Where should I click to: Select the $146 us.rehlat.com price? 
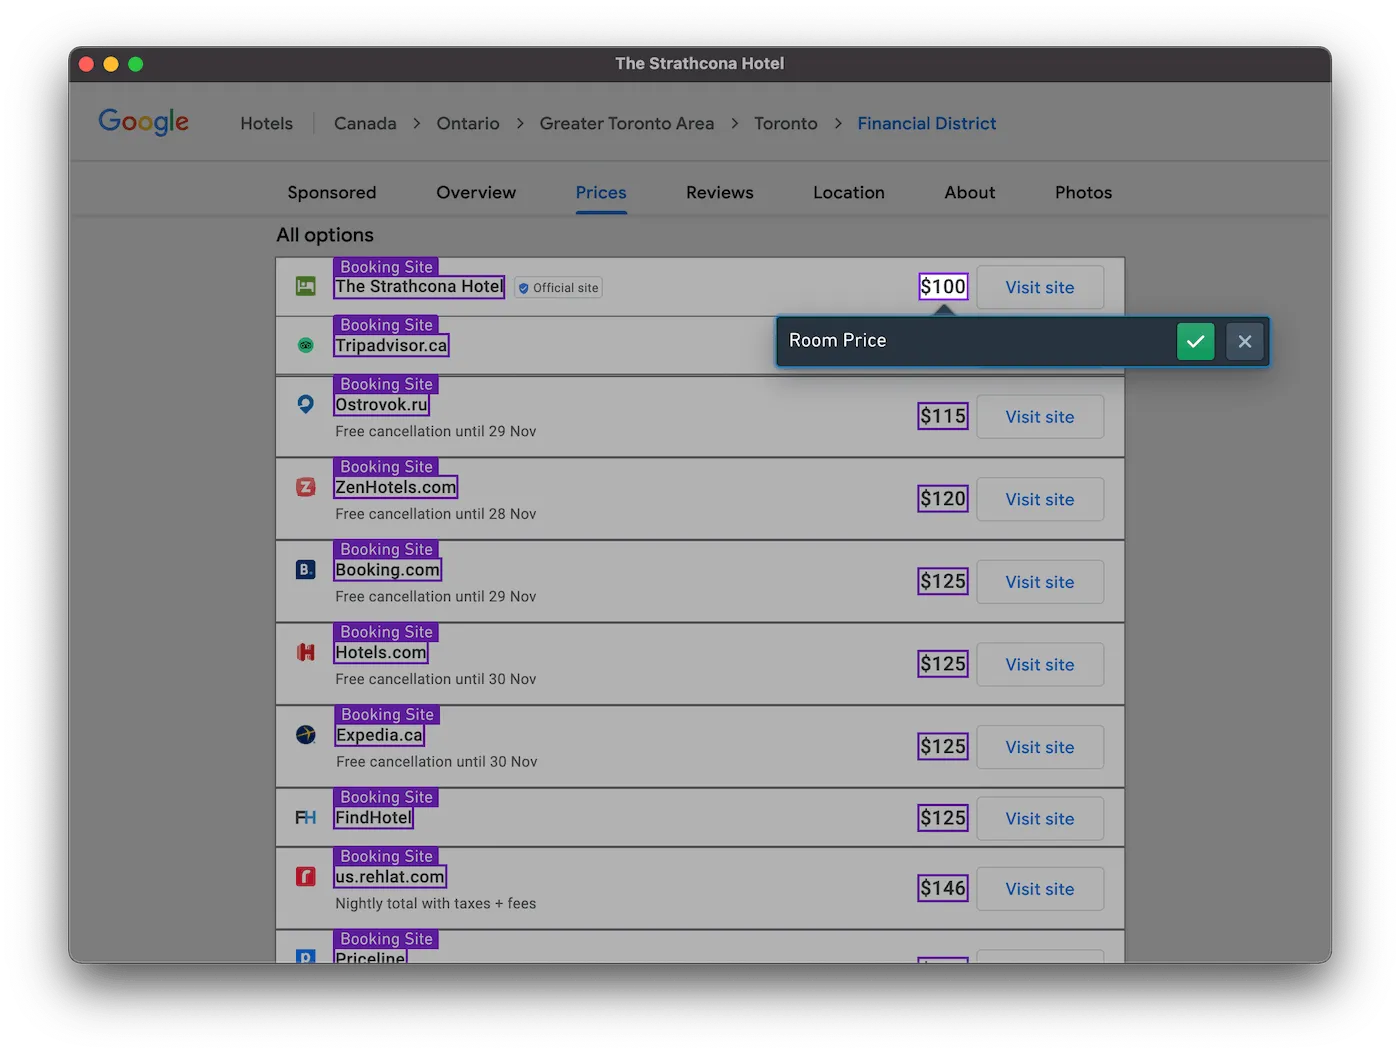(943, 888)
